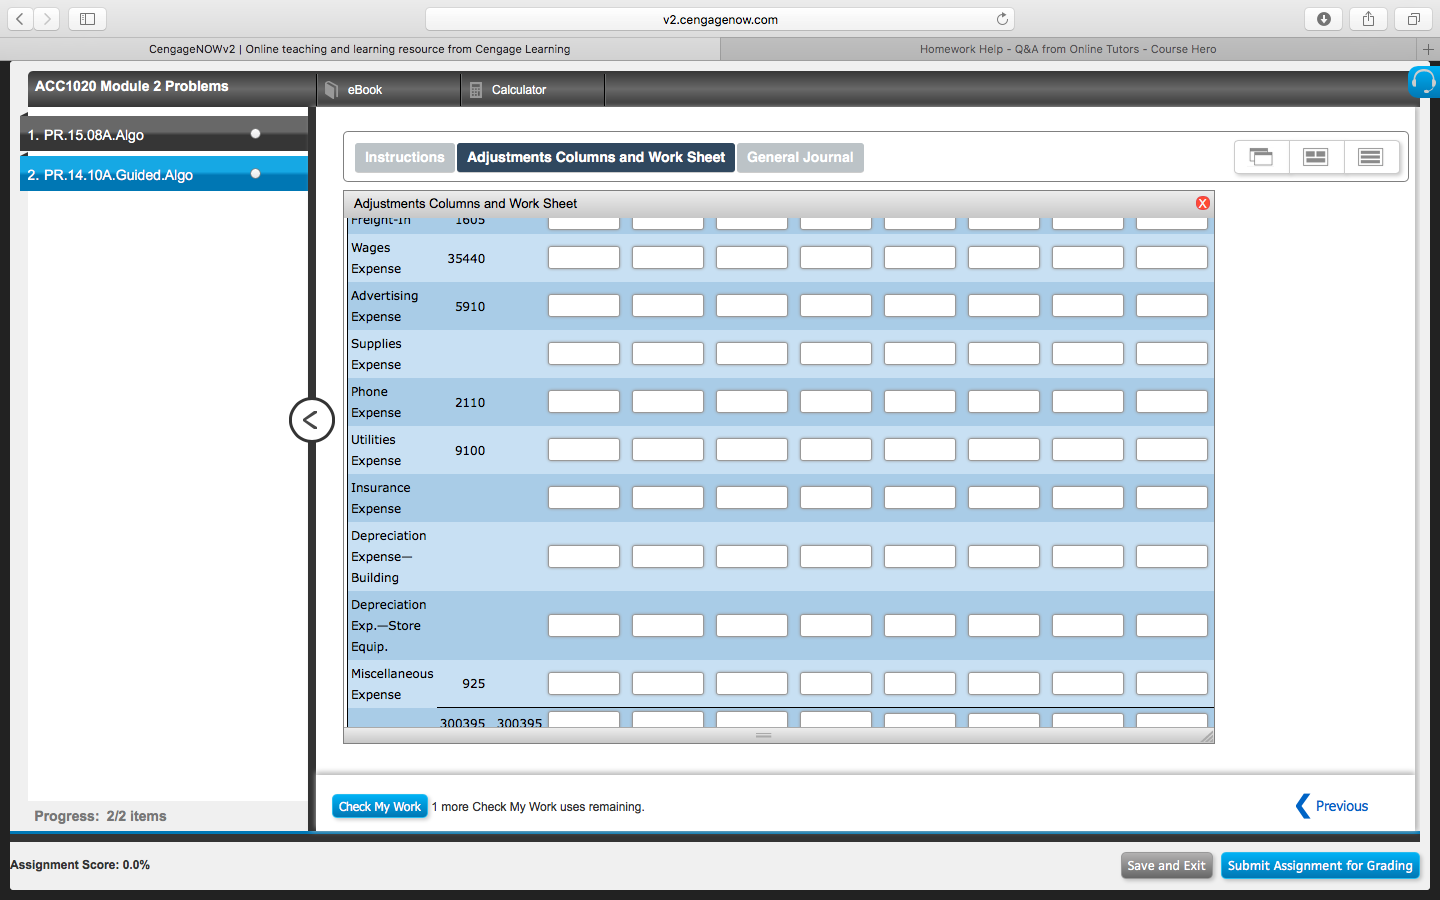Open the Calculator panel
The width and height of the screenshot is (1440, 900).
point(519,89)
